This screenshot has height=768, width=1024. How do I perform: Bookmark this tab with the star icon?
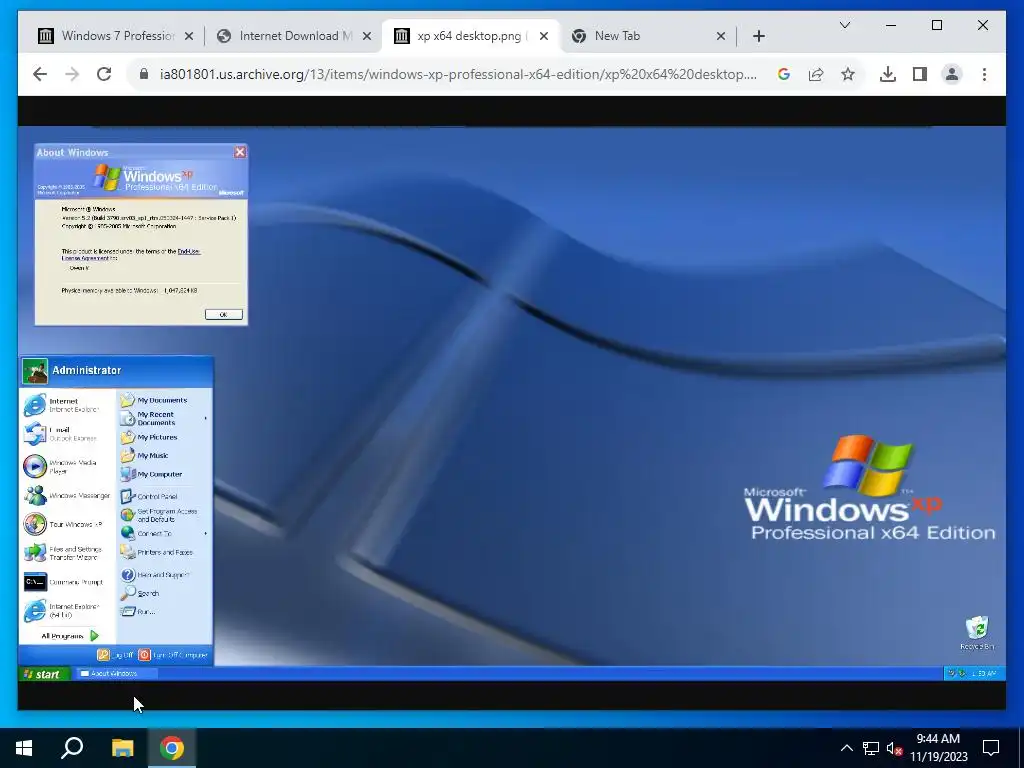coord(848,74)
